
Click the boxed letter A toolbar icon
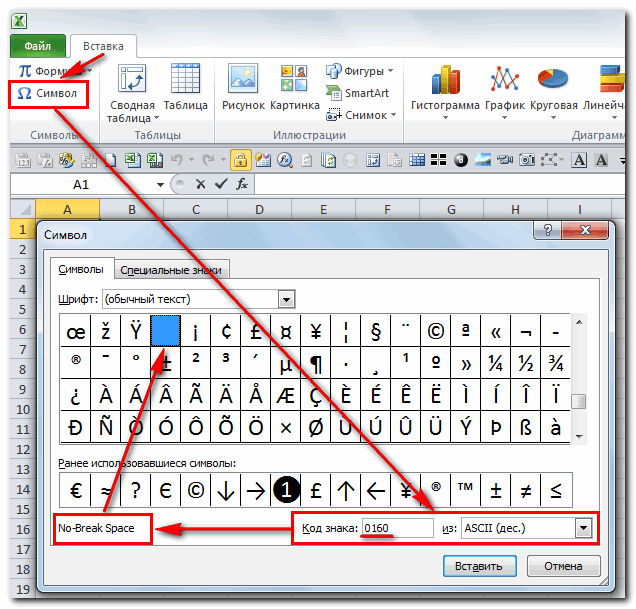(x=579, y=160)
